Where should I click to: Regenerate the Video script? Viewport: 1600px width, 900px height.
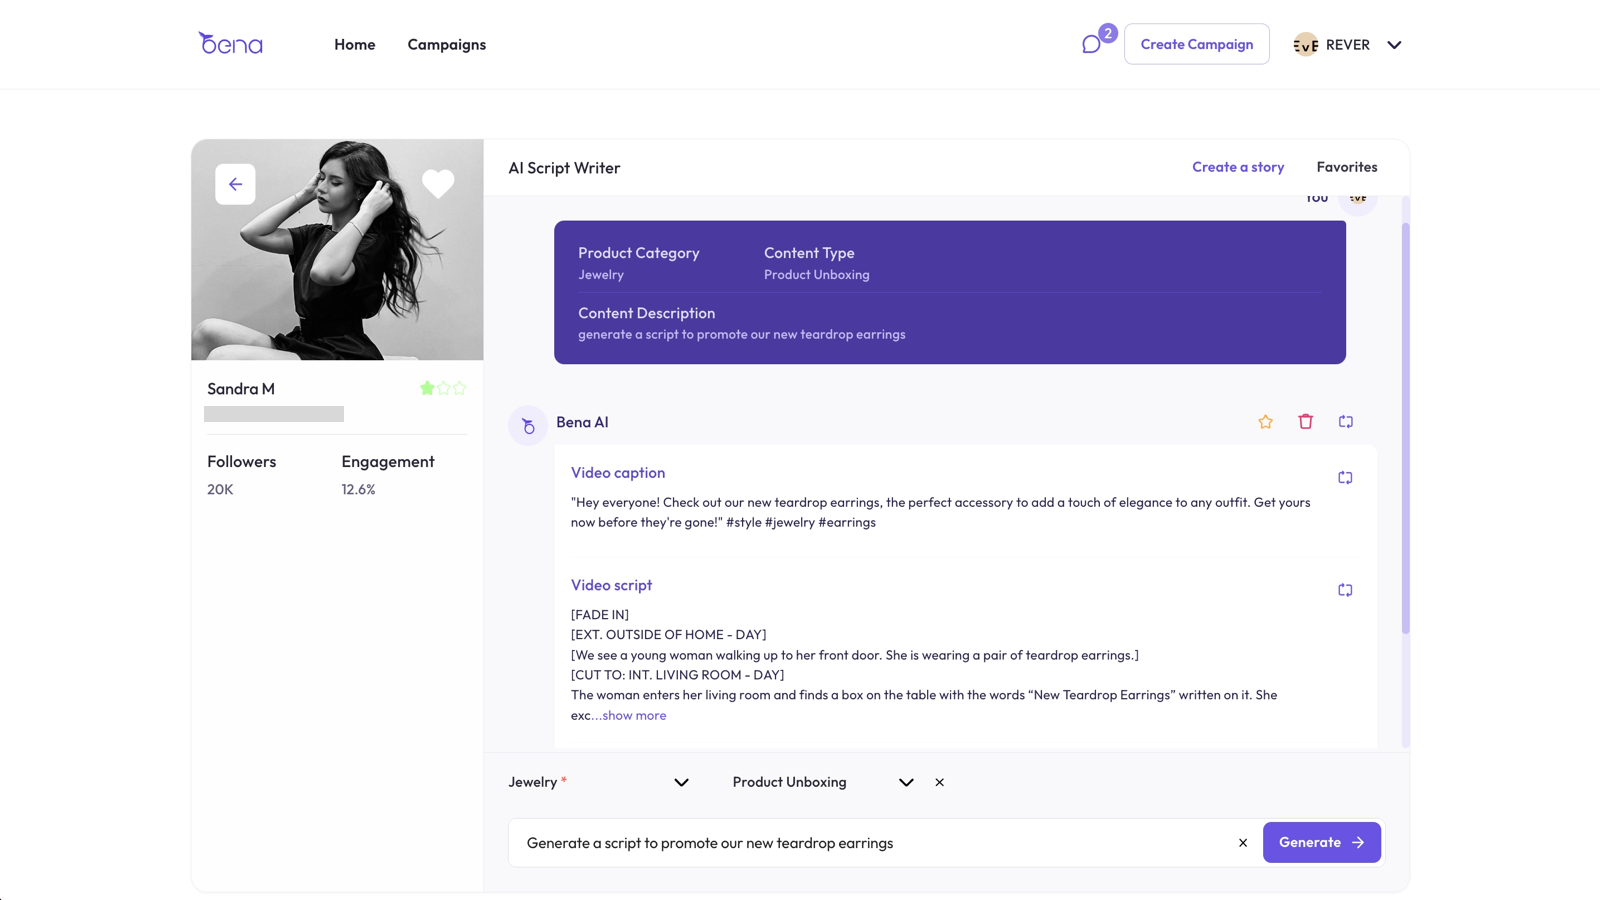1345,590
